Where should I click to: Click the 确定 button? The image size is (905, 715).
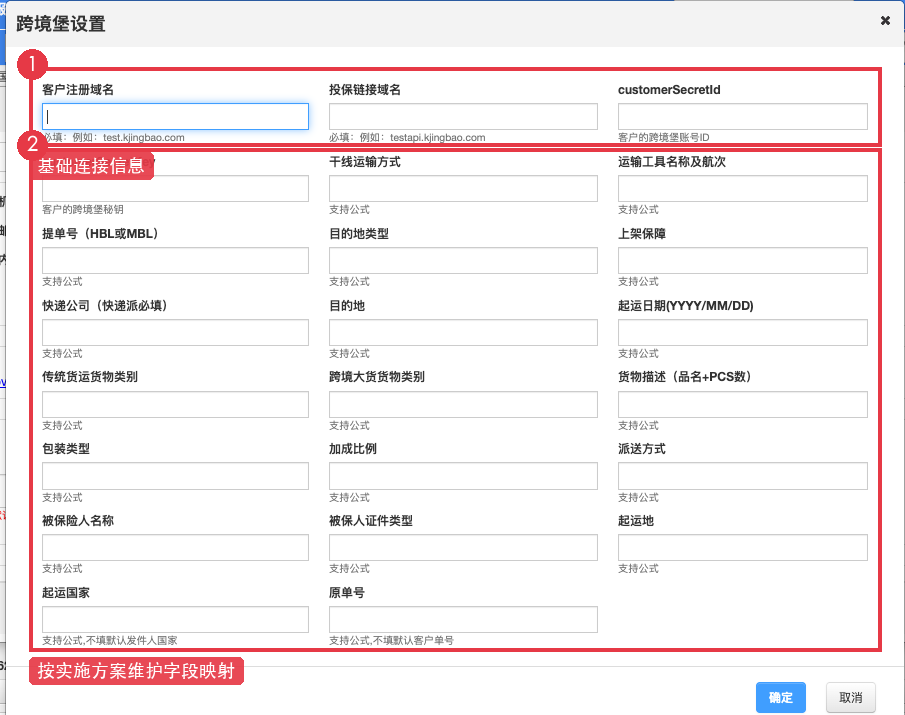coord(780,697)
